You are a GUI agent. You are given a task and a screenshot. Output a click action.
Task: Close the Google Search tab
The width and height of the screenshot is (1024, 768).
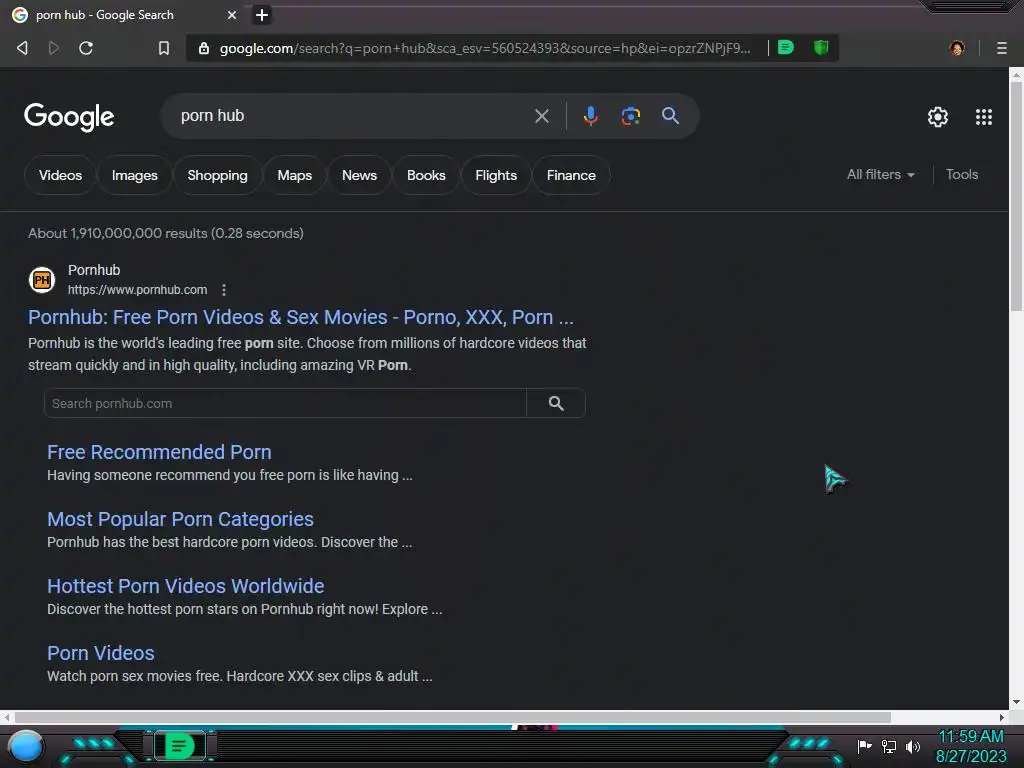point(231,15)
